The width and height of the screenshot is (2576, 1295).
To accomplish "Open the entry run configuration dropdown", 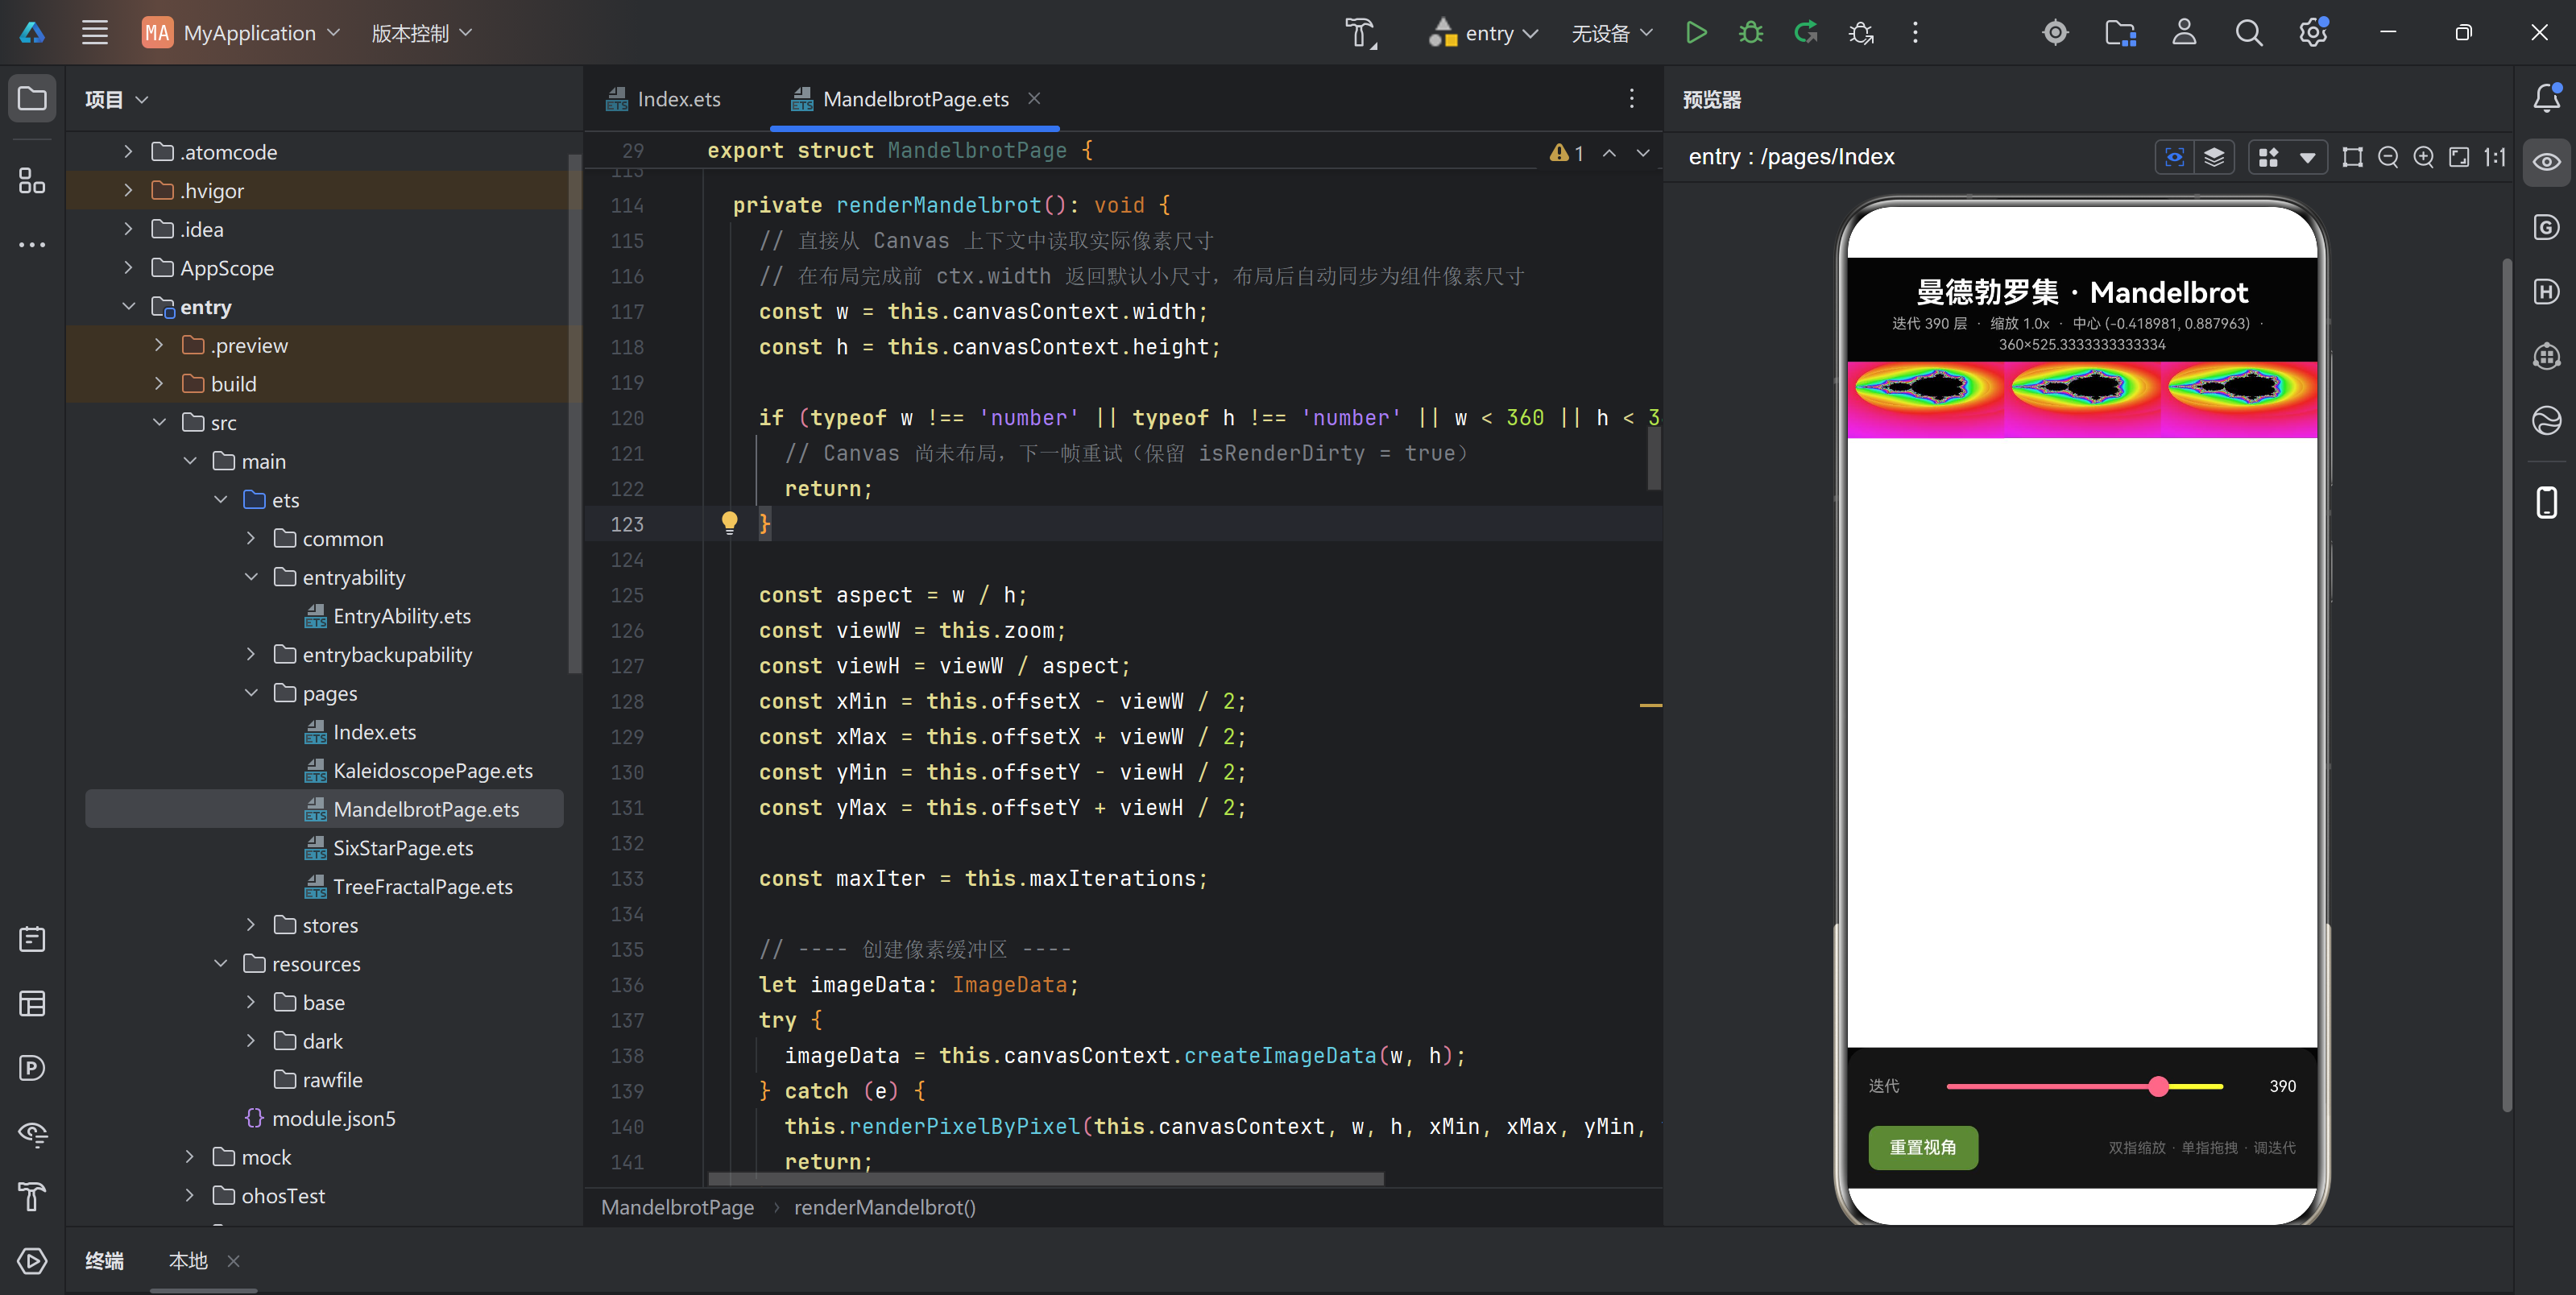I will point(1483,33).
